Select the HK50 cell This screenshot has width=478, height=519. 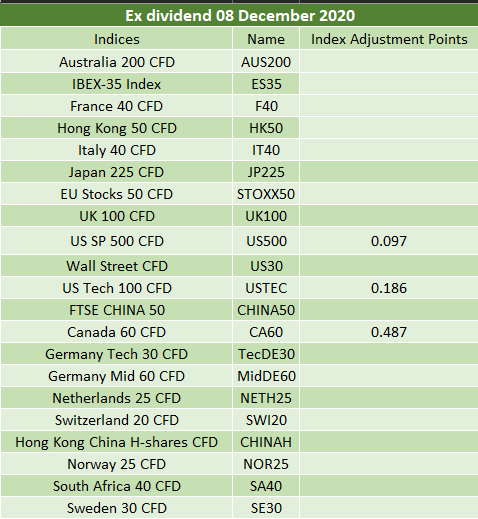(x=266, y=128)
